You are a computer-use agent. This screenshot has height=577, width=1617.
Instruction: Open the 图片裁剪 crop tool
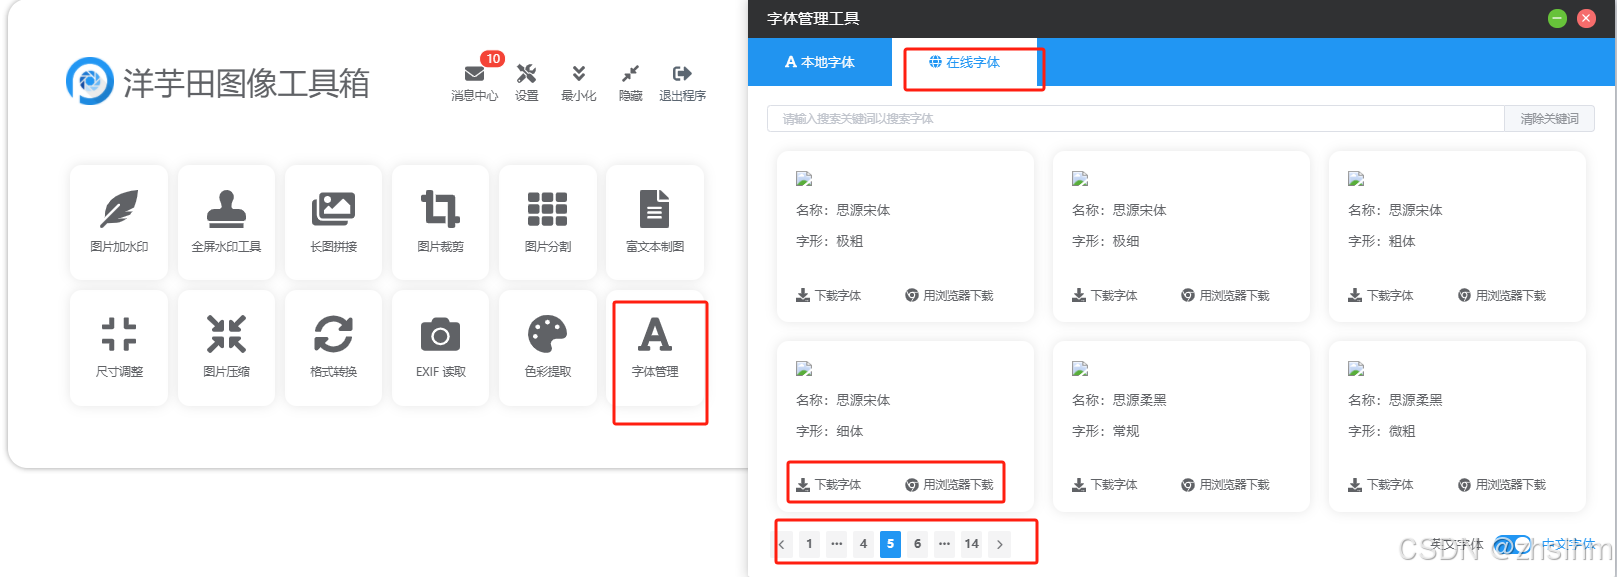pyautogui.click(x=440, y=222)
